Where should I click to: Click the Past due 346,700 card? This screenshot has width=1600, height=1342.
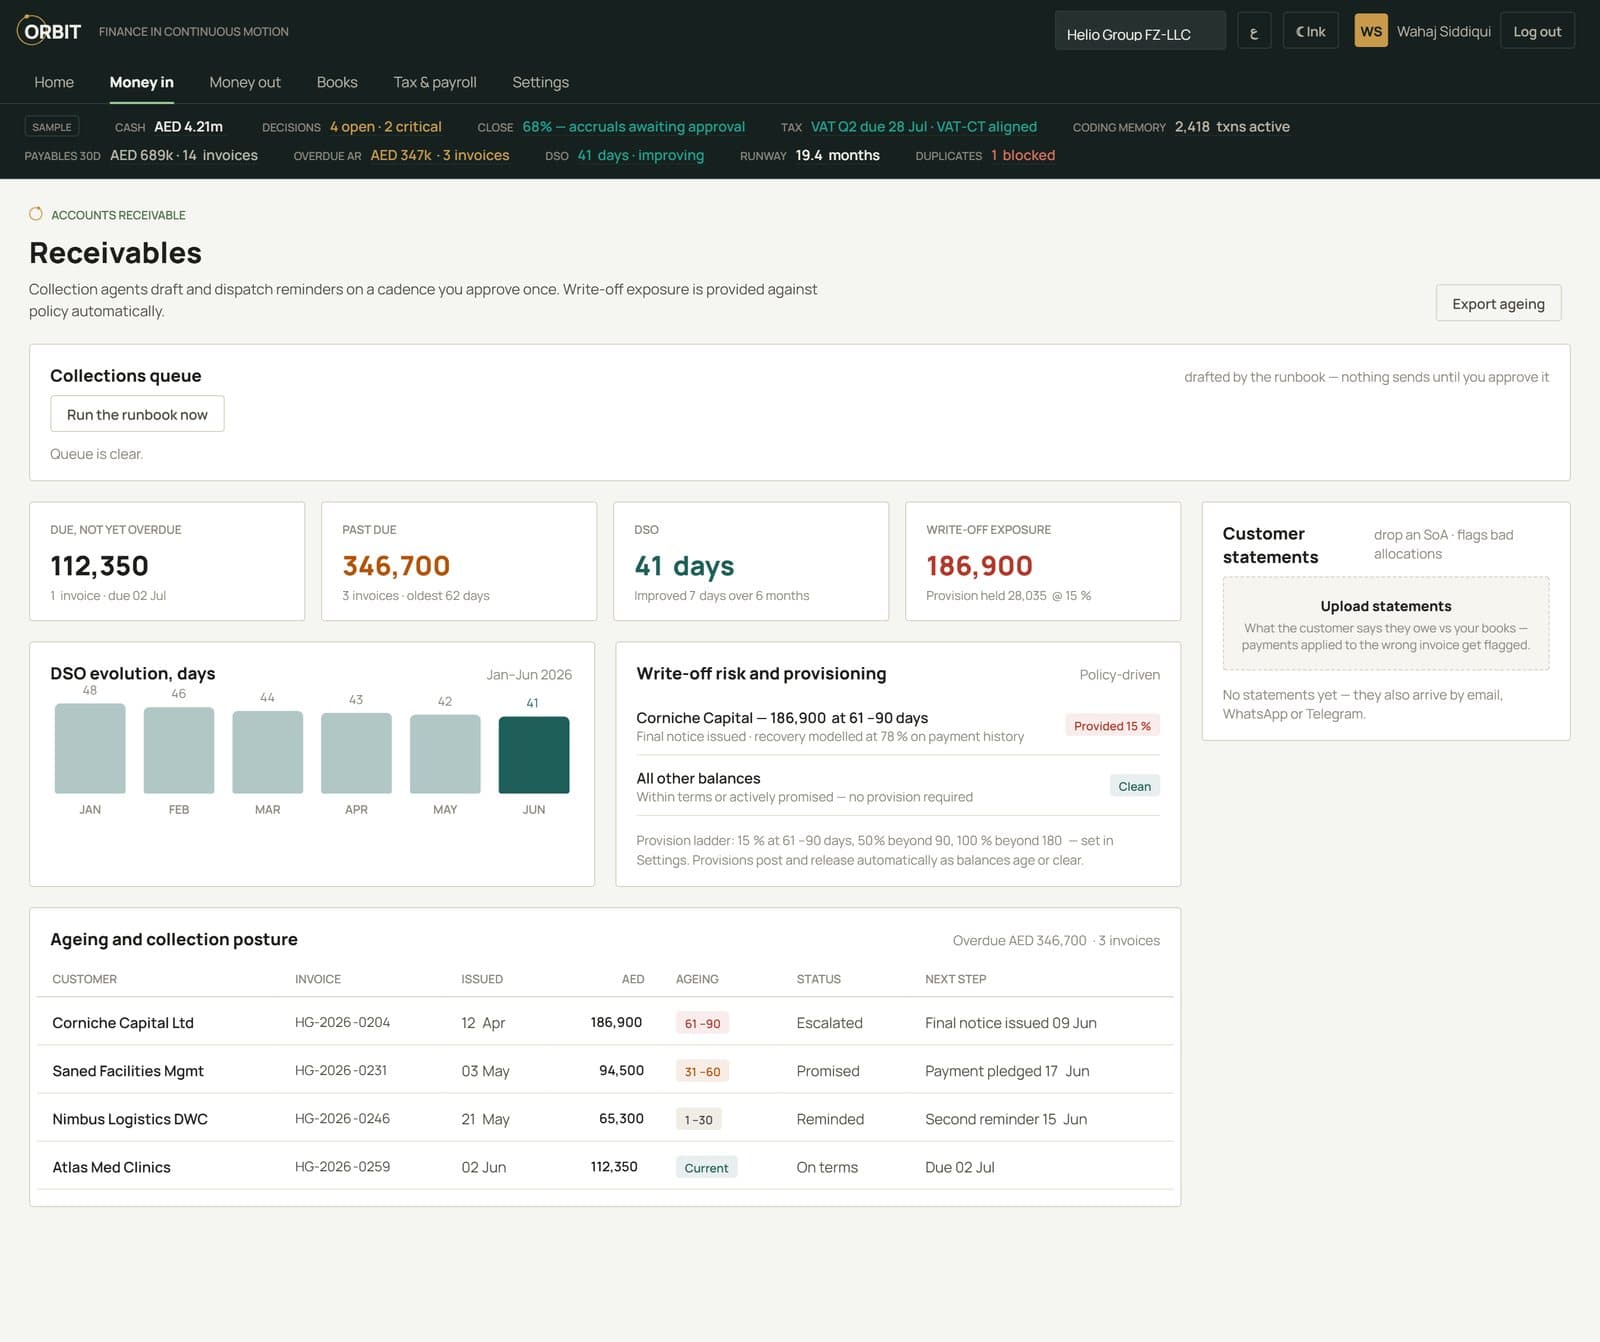click(459, 561)
